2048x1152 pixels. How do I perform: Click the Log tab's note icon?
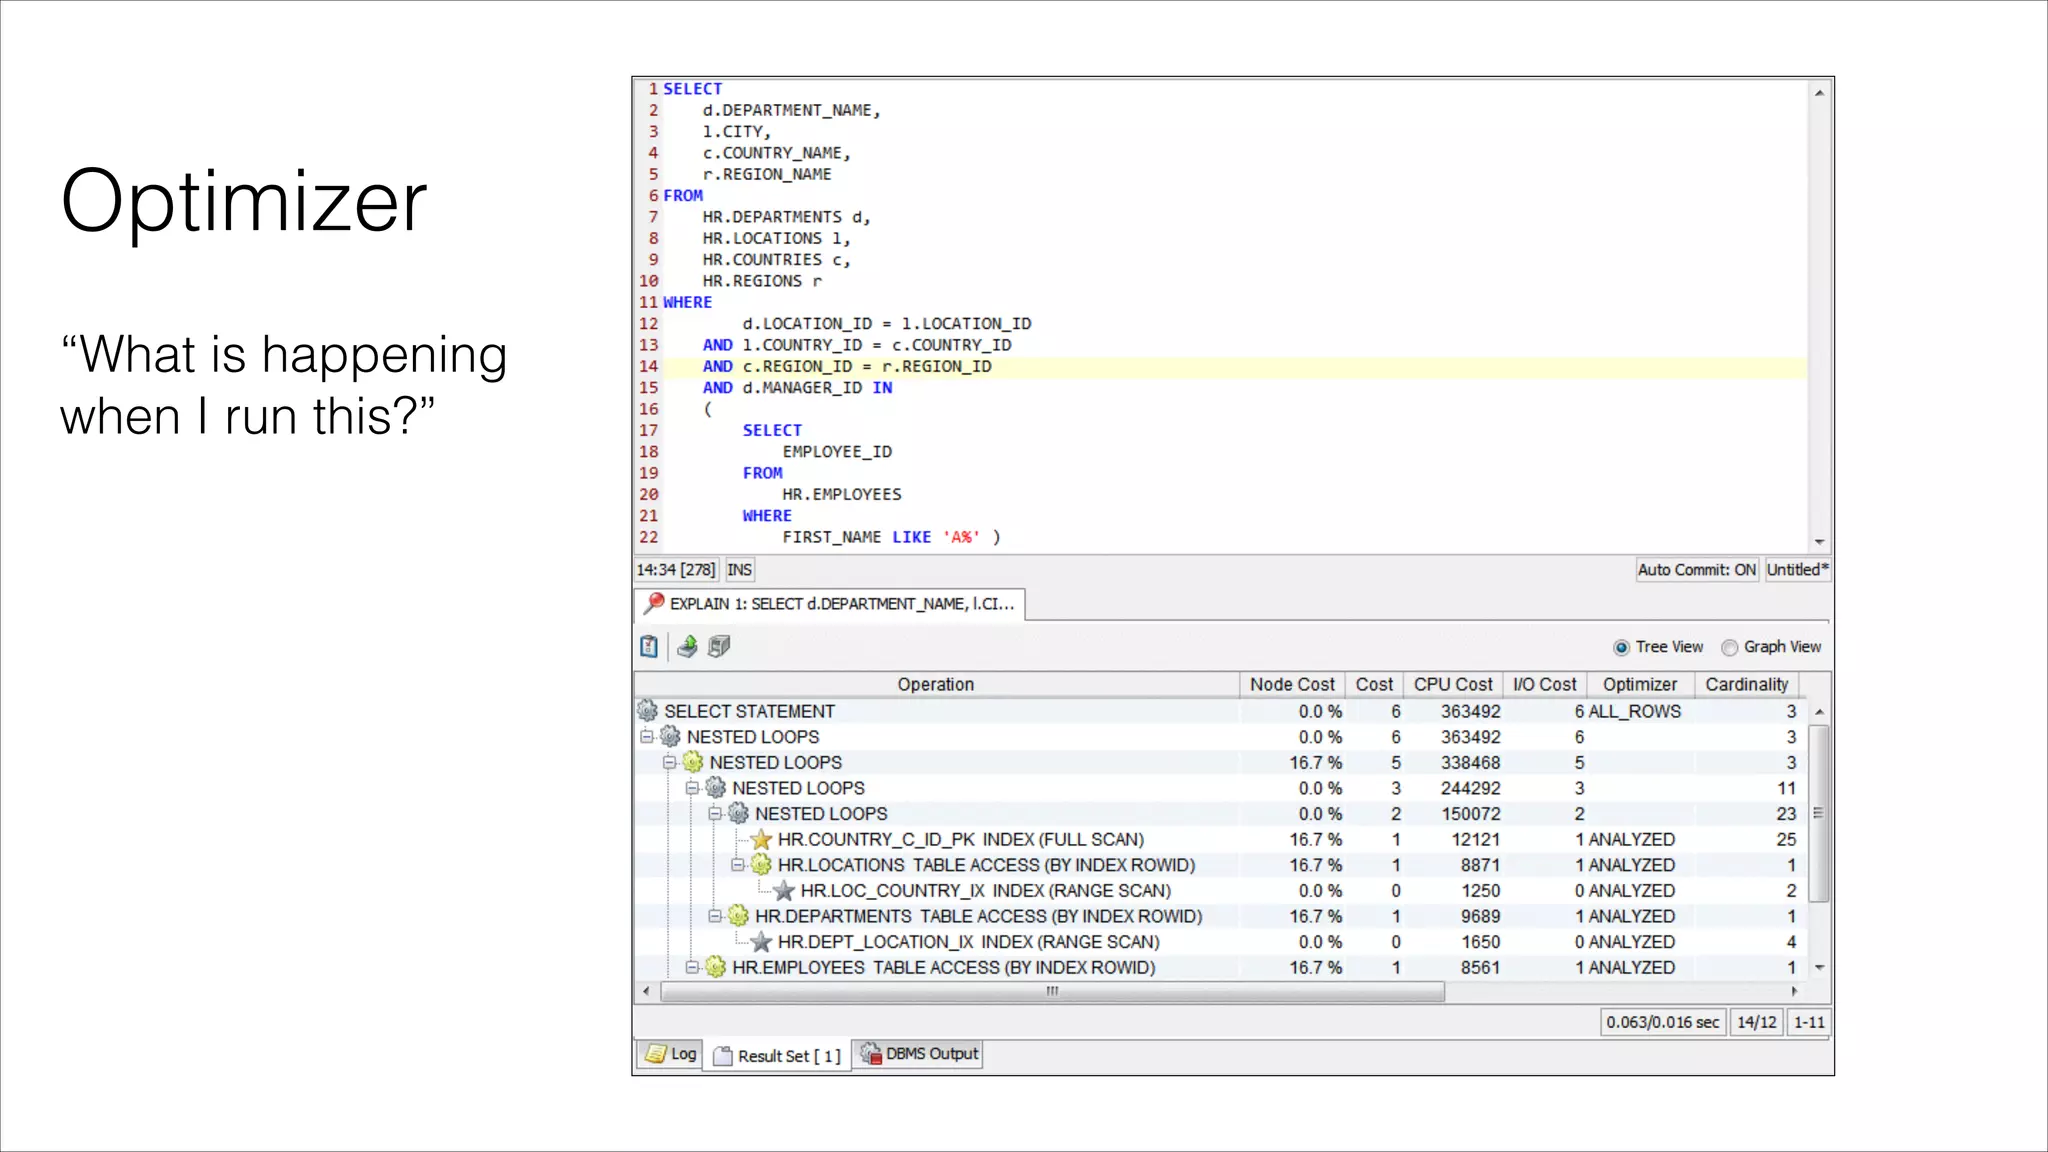[x=656, y=1054]
